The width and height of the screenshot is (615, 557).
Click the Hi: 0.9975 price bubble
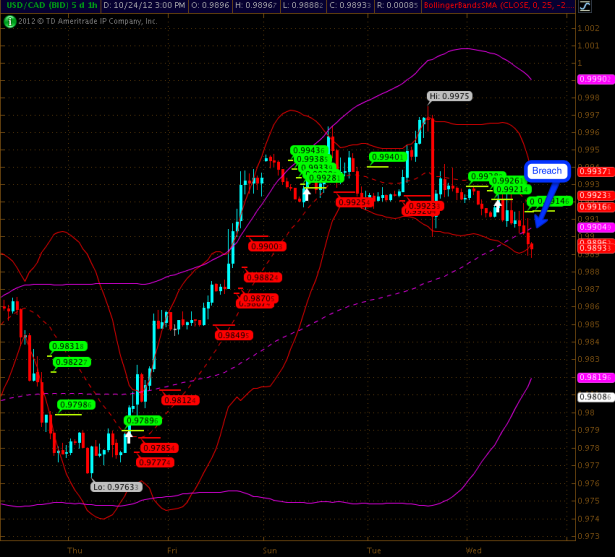coord(448,97)
